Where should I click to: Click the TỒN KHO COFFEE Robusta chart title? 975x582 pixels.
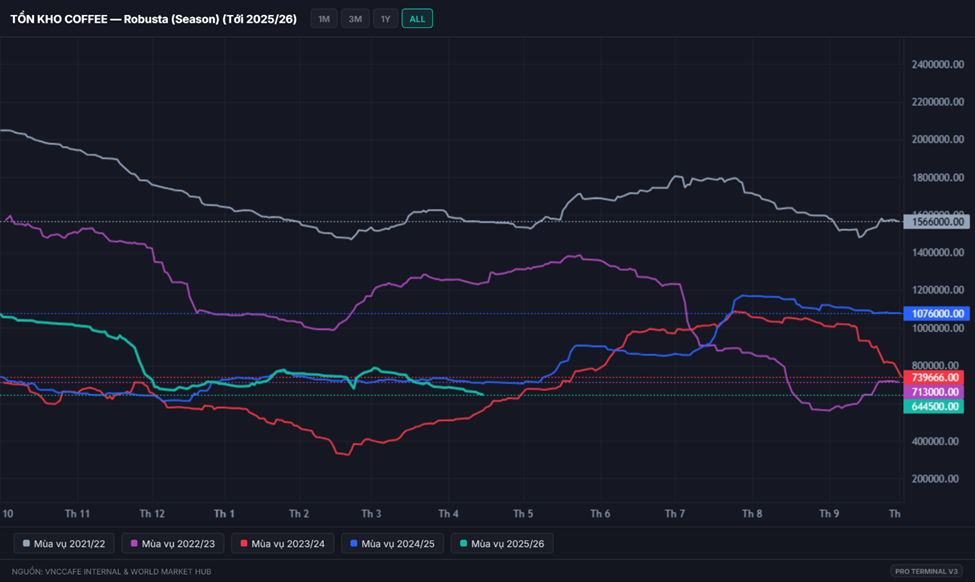153,19
